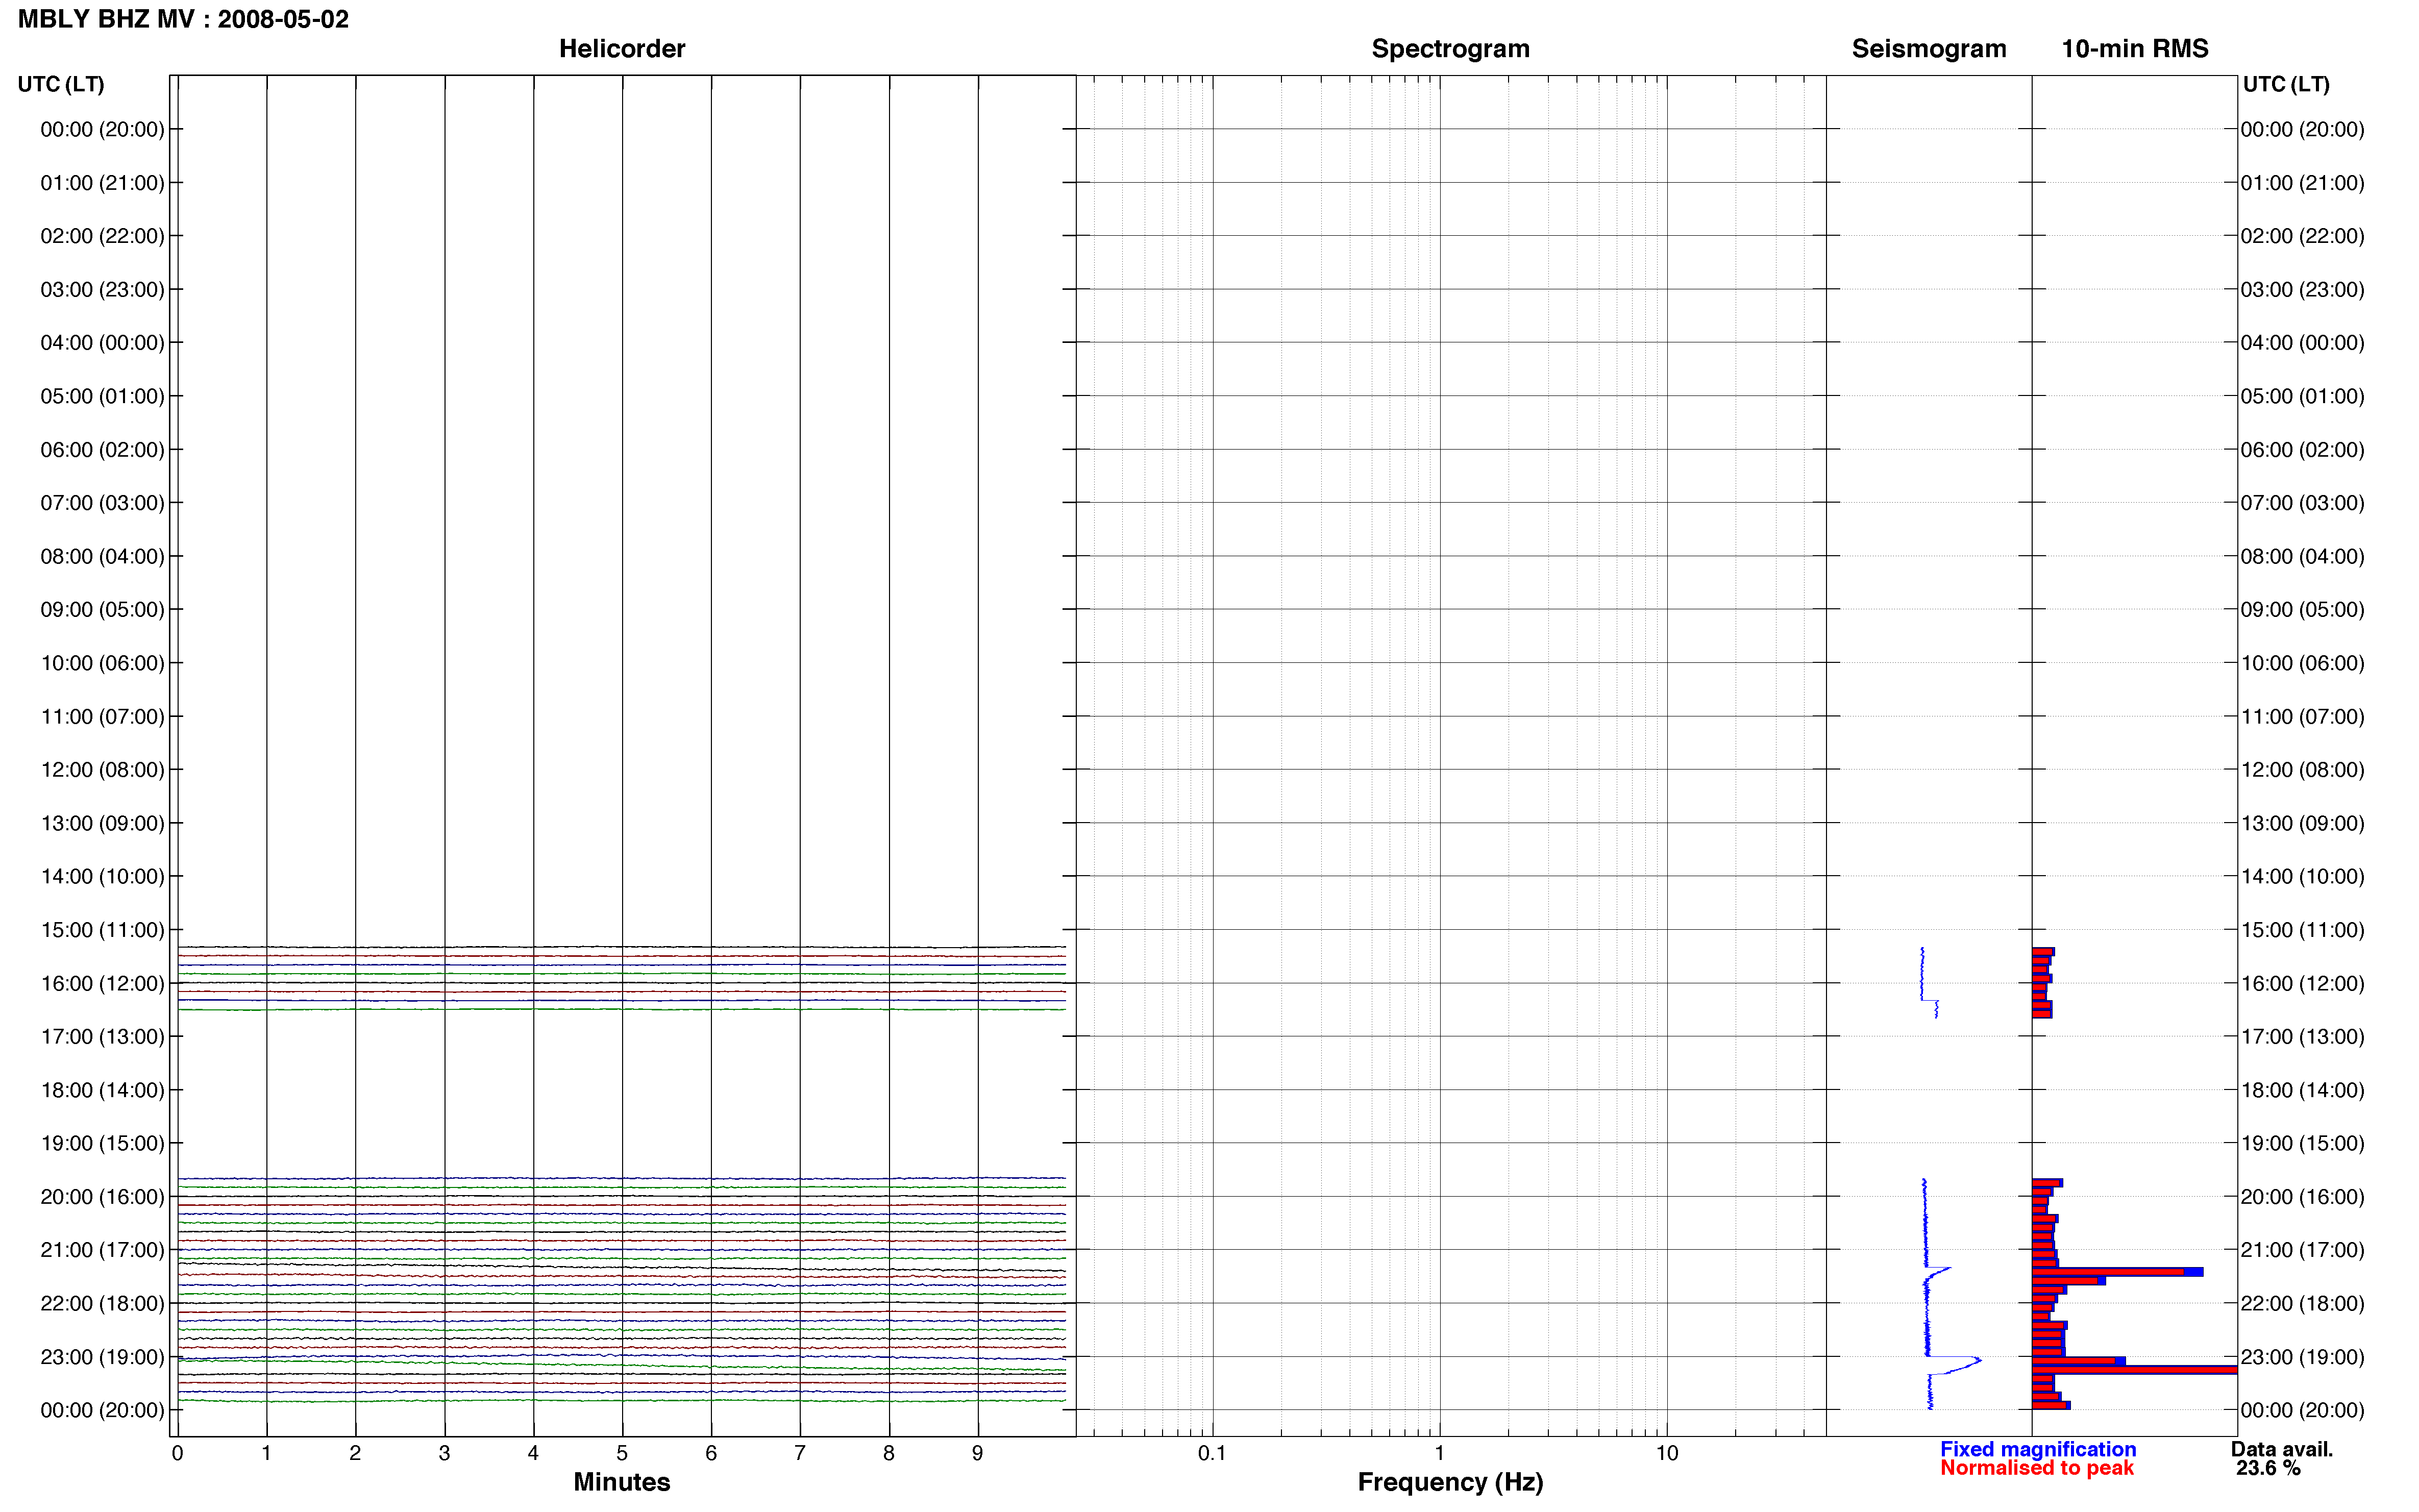Click the '1' Hz frequency tick label
The image size is (2419, 1512).
(1439, 1453)
